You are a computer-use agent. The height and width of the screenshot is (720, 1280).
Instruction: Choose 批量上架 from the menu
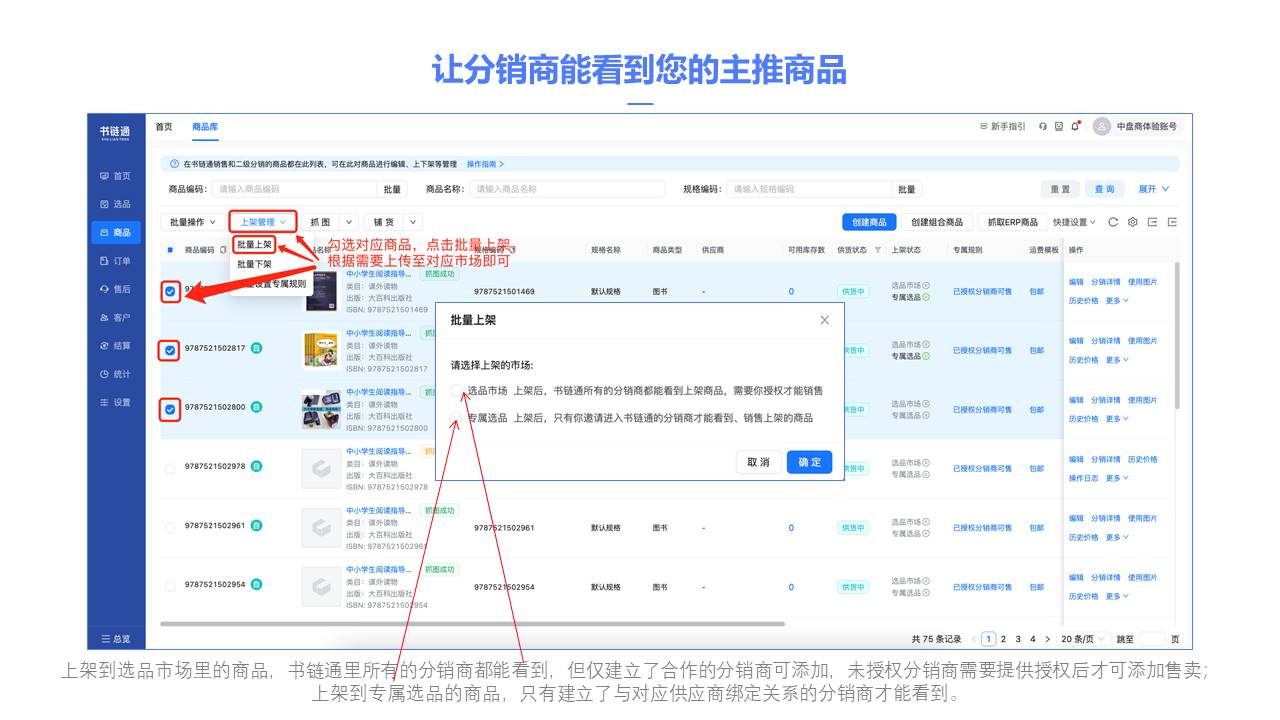(x=254, y=244)
